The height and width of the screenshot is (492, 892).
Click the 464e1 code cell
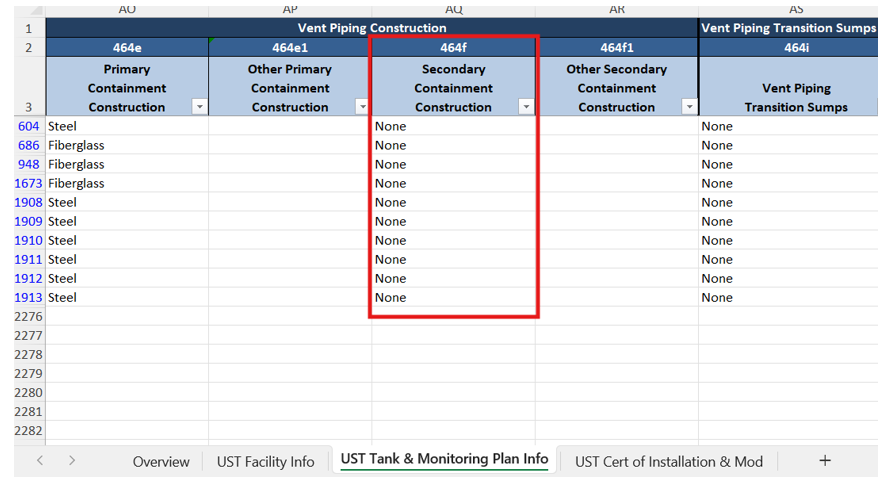click(290, 48)
